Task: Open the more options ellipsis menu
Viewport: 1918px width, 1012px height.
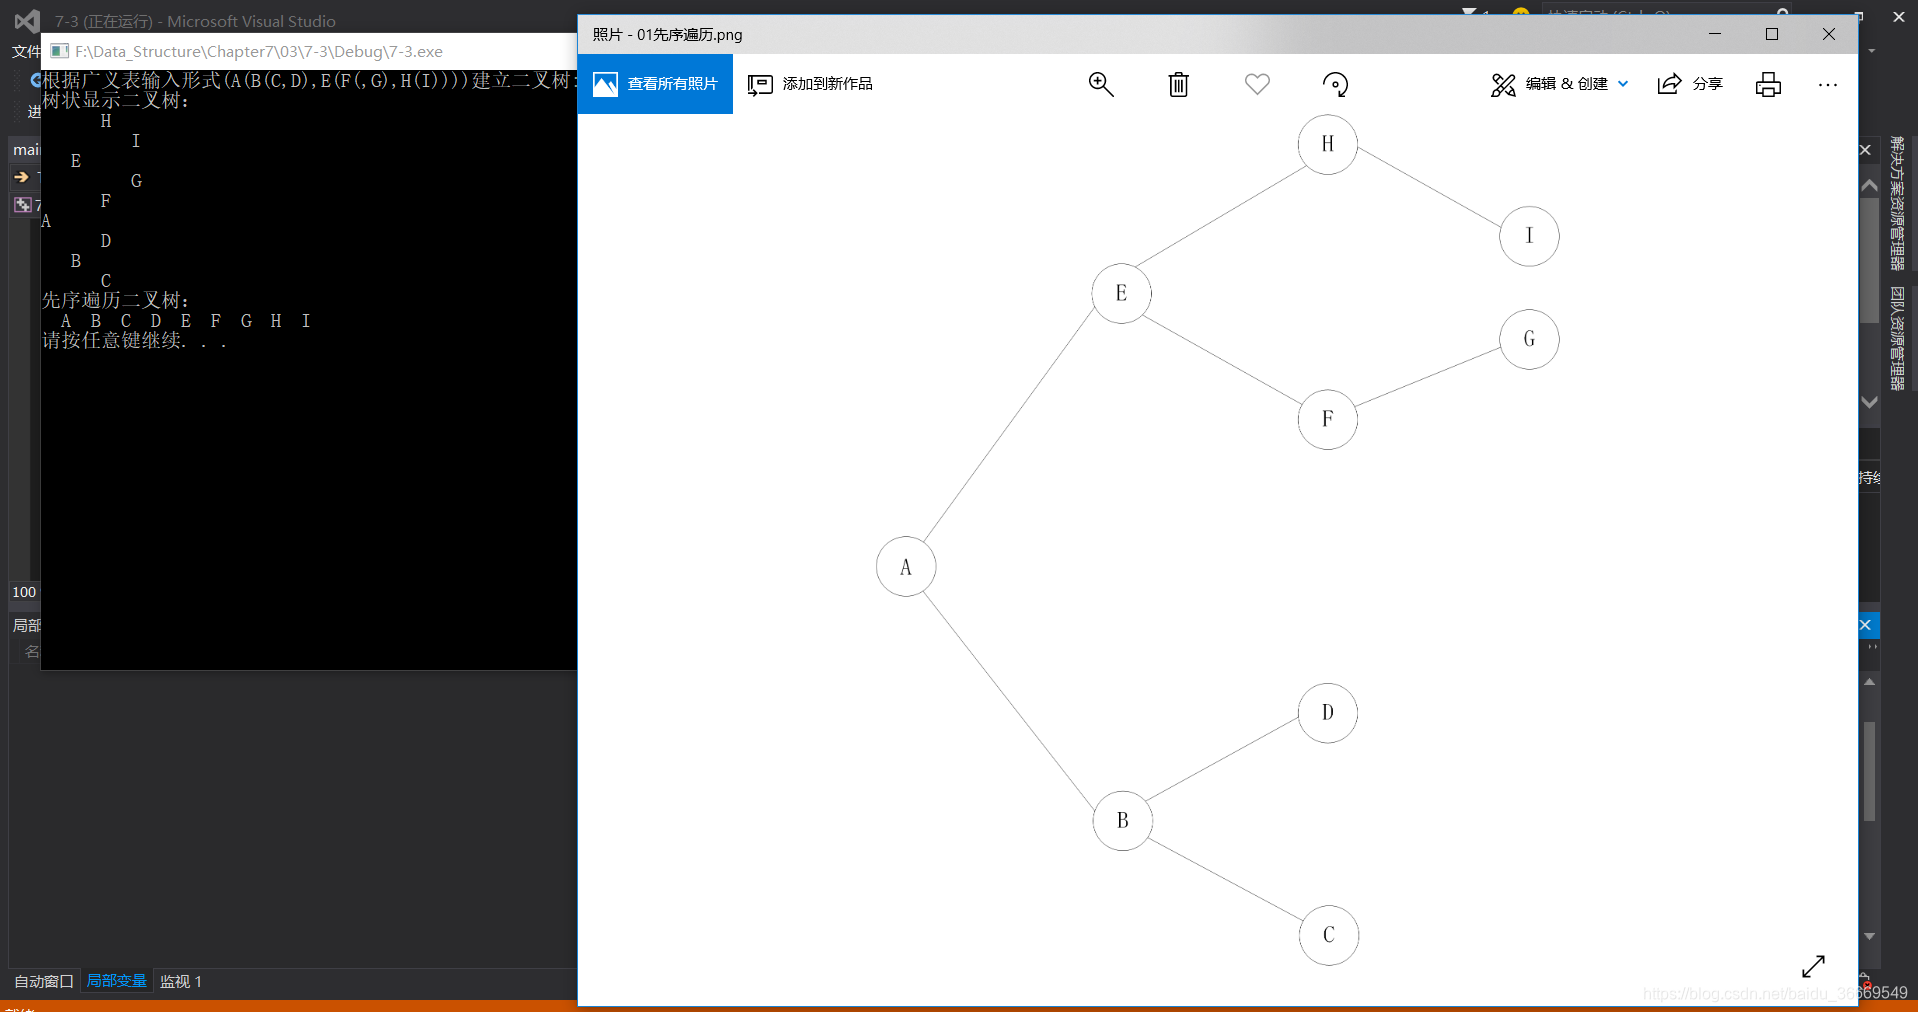Action: [x=1828, y=85]
